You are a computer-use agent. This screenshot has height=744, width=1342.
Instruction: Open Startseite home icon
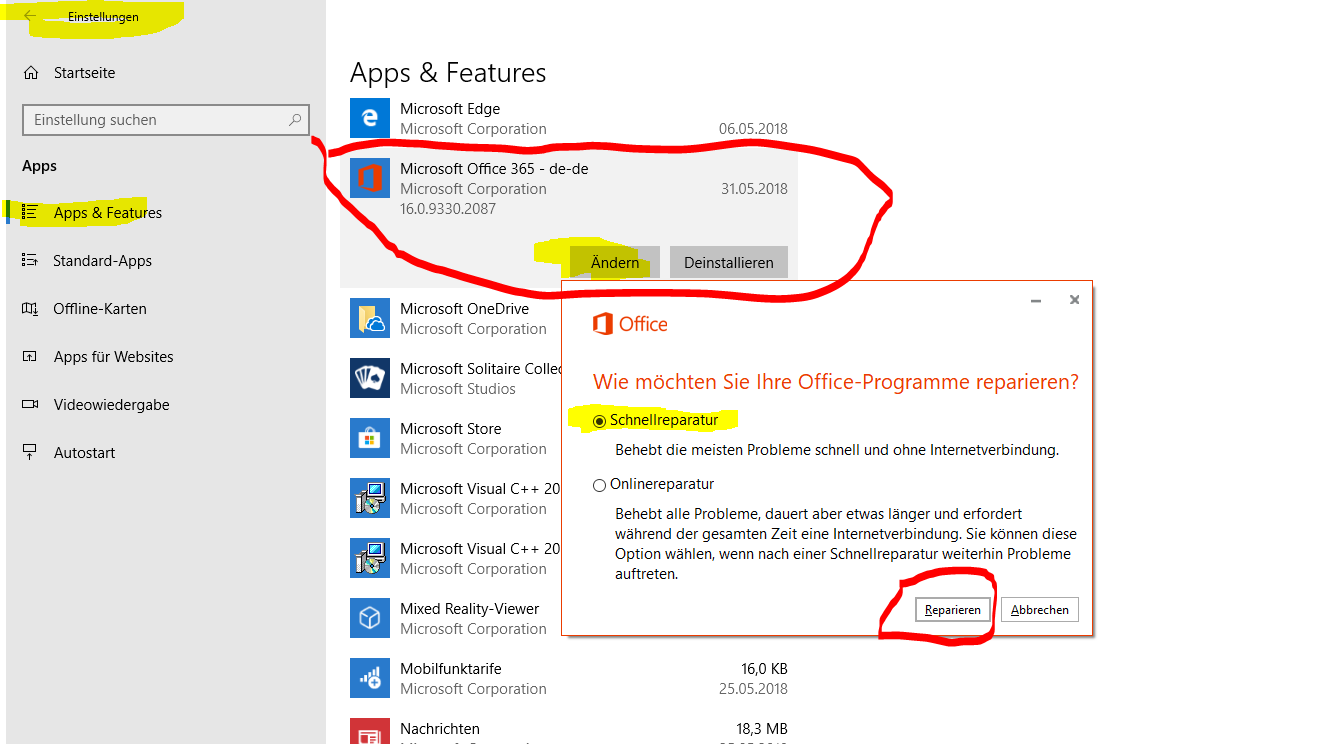tap(31, 73)
